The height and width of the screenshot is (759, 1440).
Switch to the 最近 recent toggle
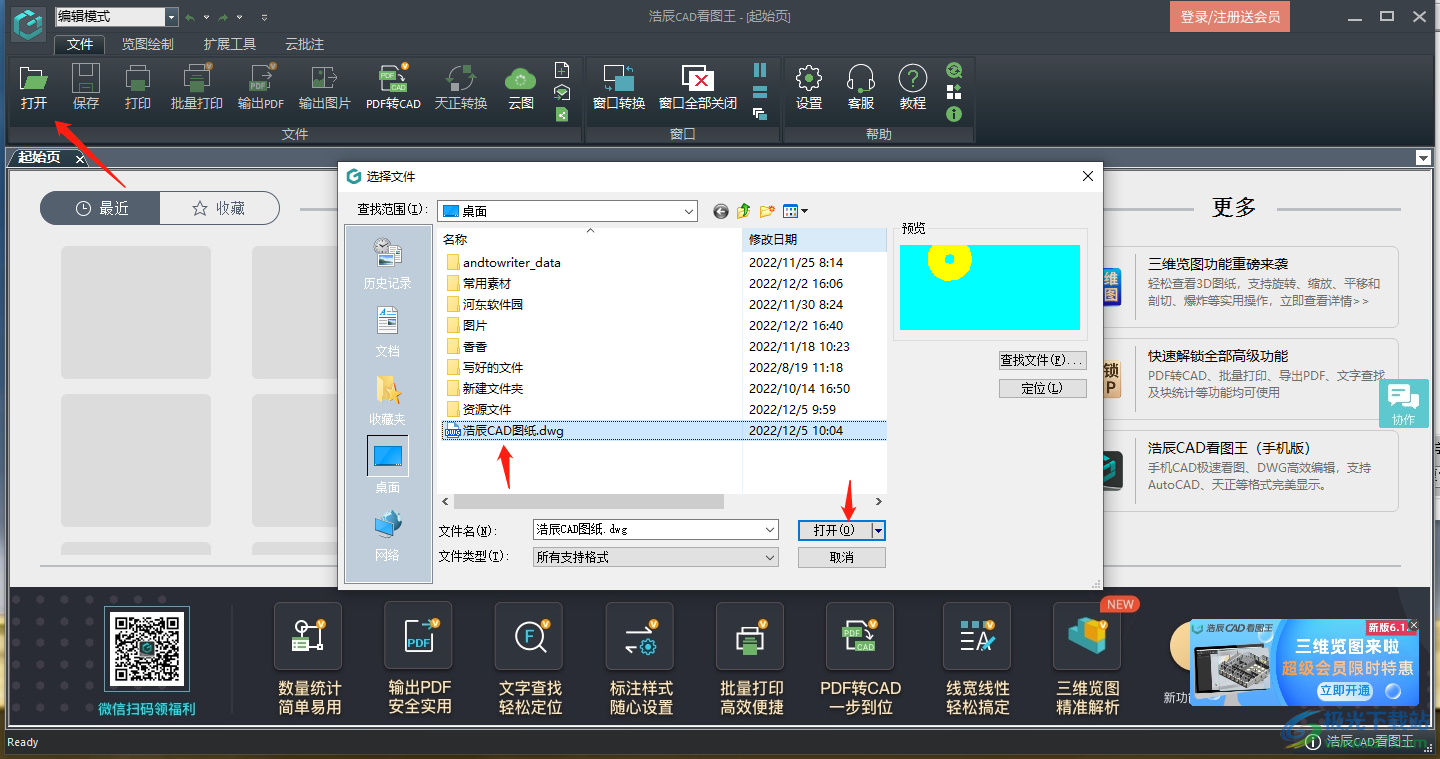point(101,208)
